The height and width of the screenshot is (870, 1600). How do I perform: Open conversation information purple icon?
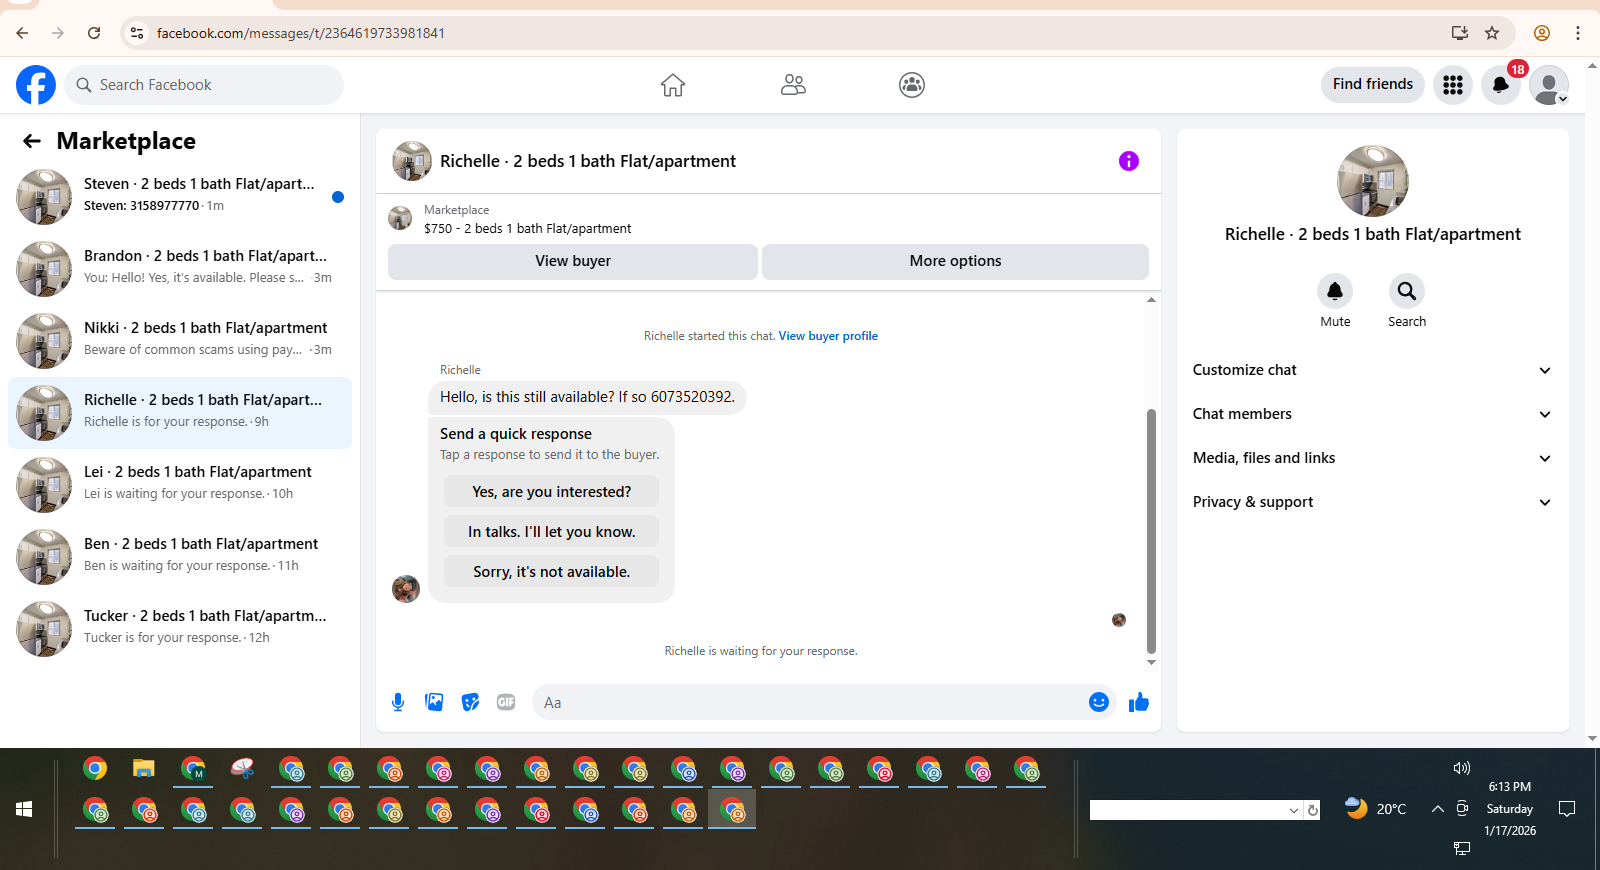point(1129,161)
